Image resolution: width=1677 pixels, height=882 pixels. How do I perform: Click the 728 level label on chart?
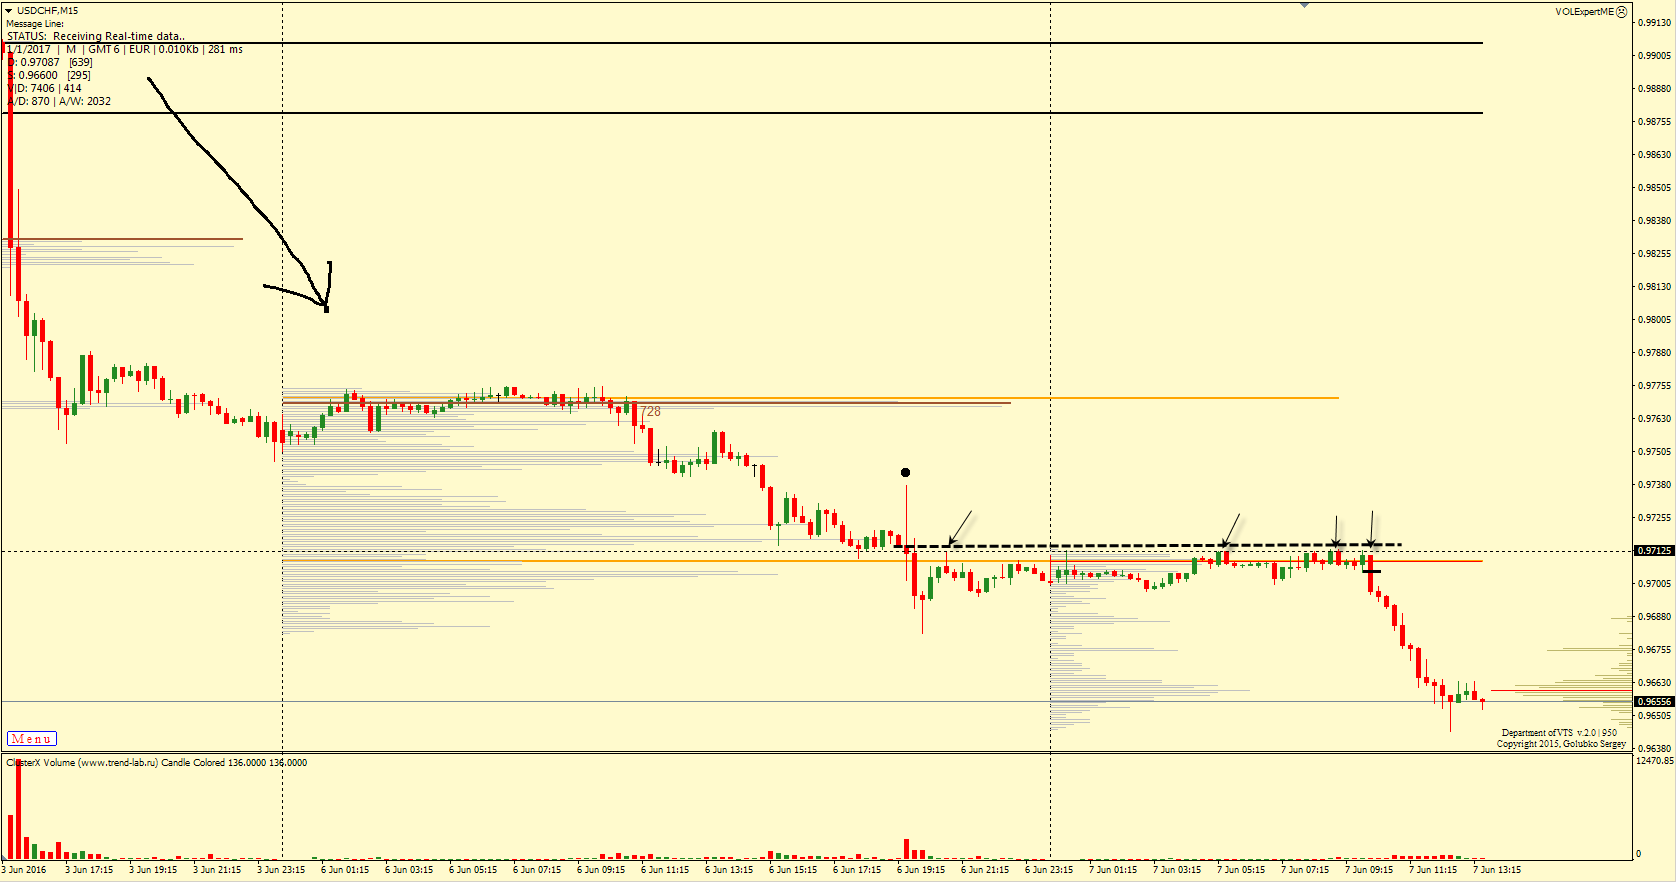[x=651, y=411]
